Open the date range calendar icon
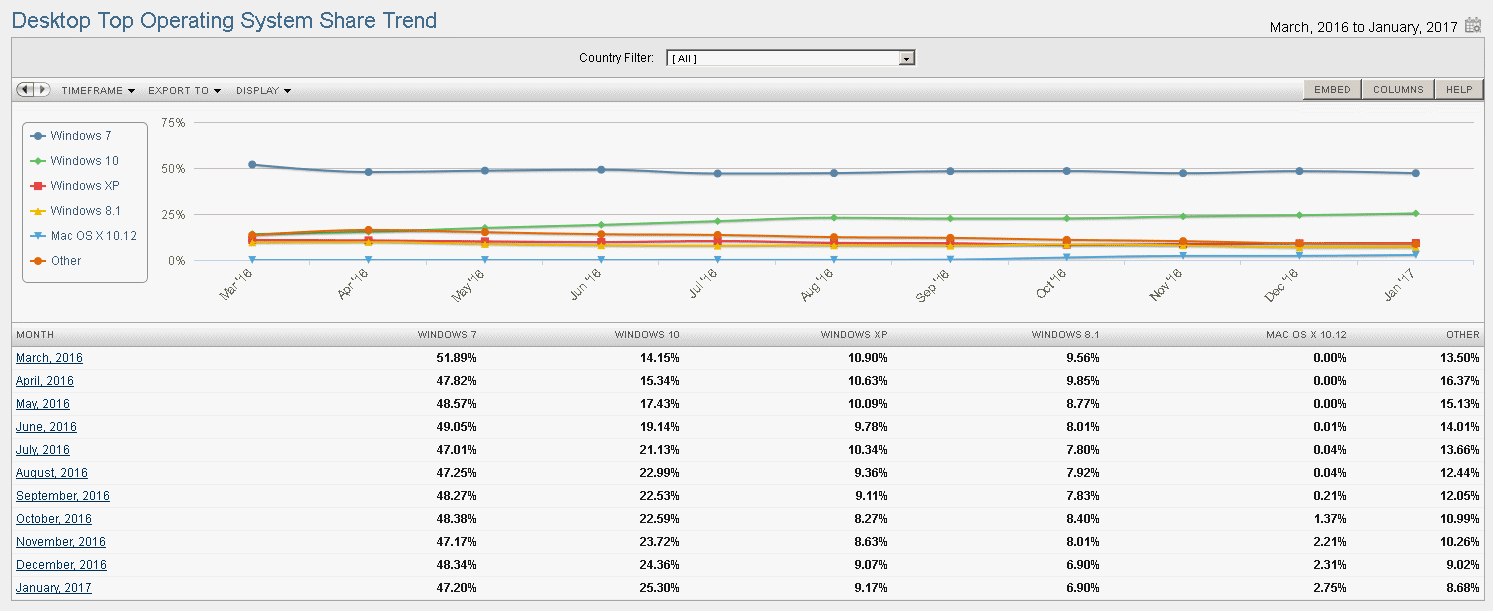1493x611 pixels. tap(1473, 26)
